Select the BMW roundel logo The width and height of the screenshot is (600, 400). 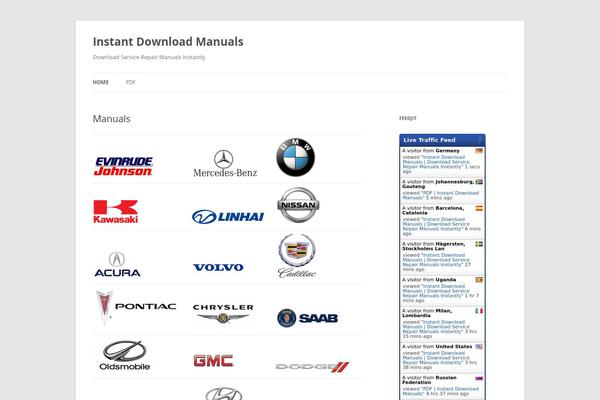pyautogui.click(x=295, y=157)
